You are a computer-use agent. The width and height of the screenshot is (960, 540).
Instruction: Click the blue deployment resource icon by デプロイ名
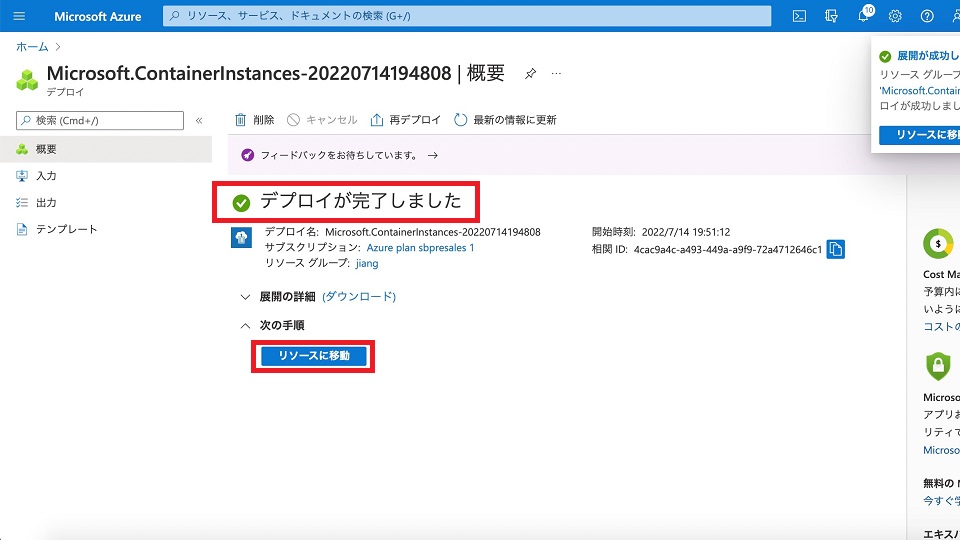pos(241,238)
